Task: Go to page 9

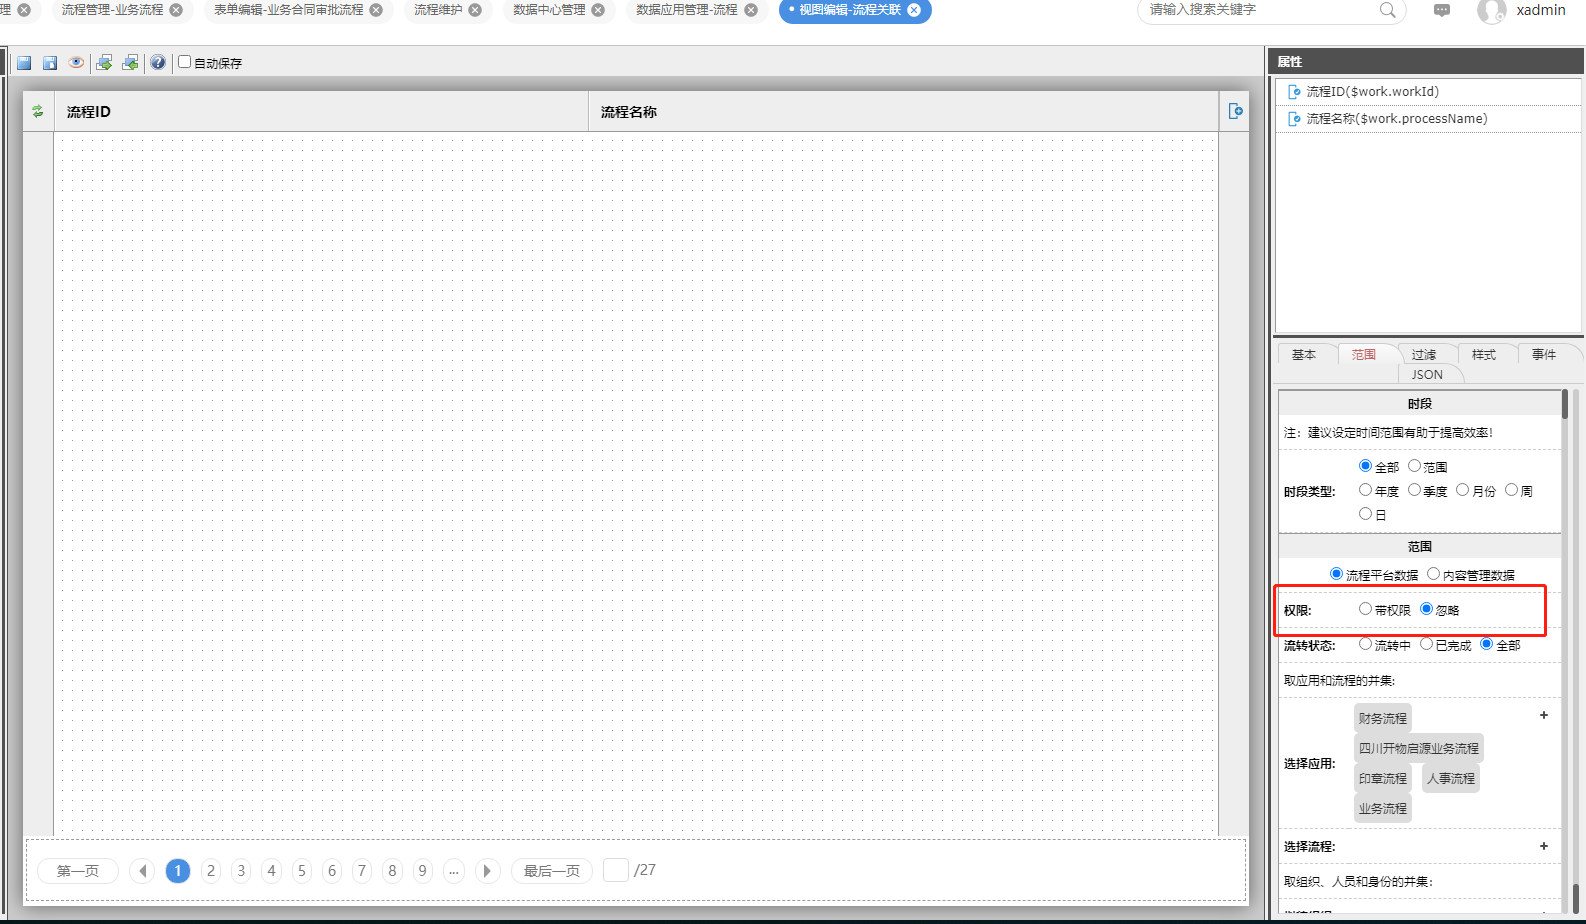Action: (x=423, y=871)
